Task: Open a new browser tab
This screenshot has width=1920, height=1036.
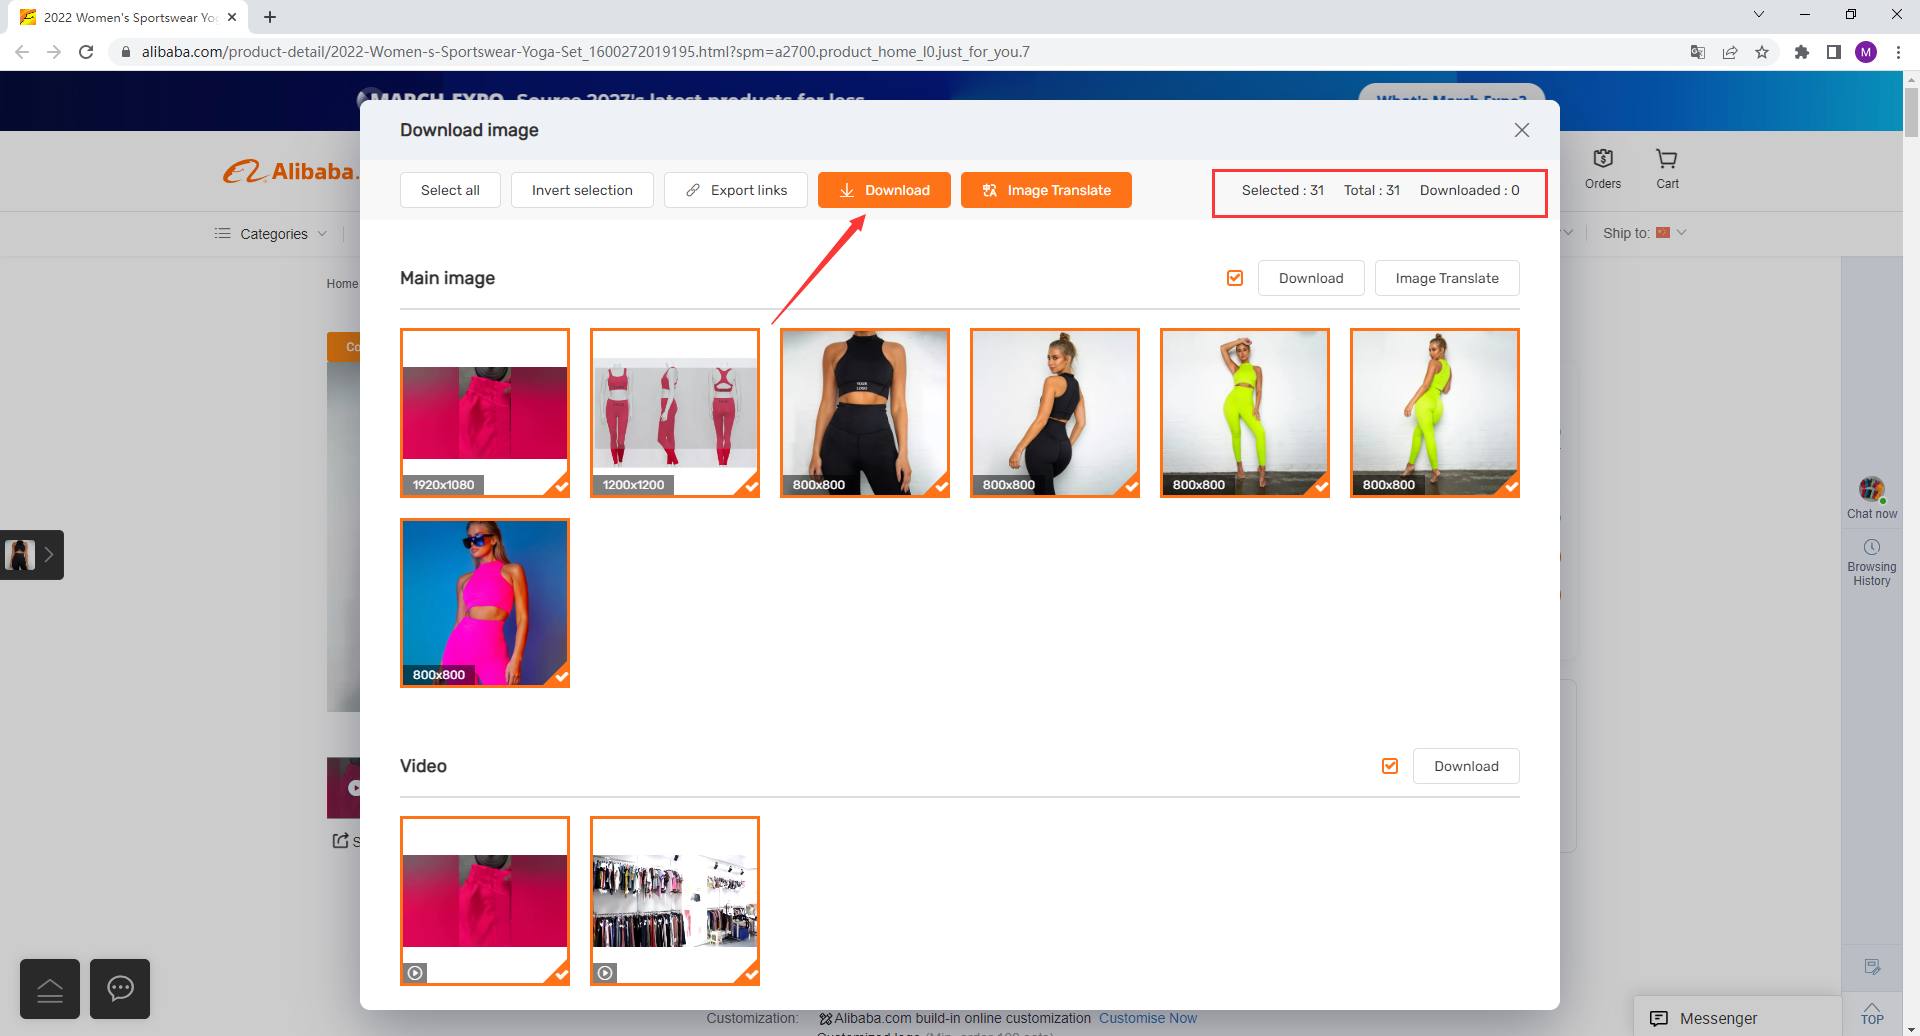Action: [x=270, y=17]
